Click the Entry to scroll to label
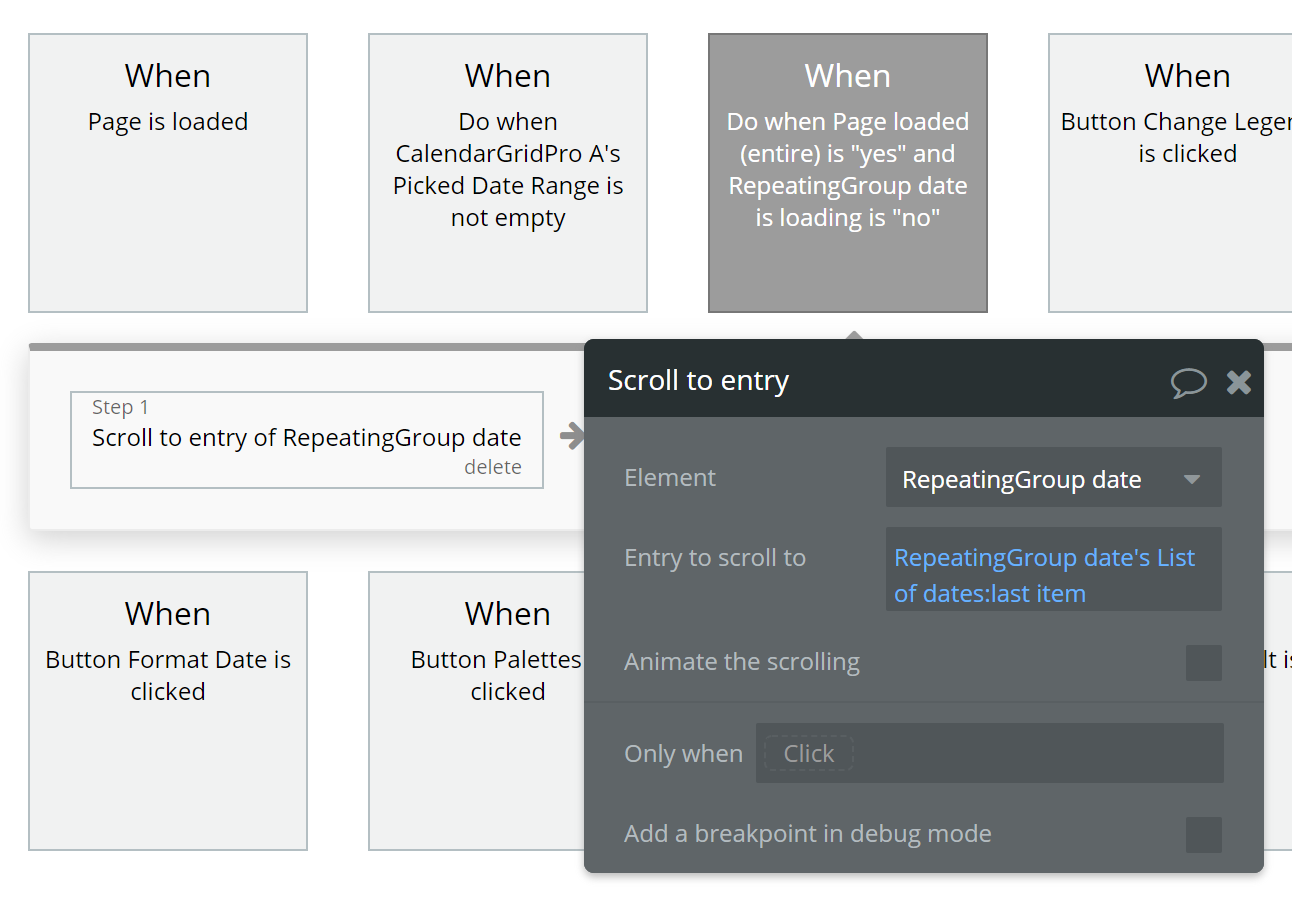Image resolution: width=1292 pixels, height=905 pixels. [715, 558]
